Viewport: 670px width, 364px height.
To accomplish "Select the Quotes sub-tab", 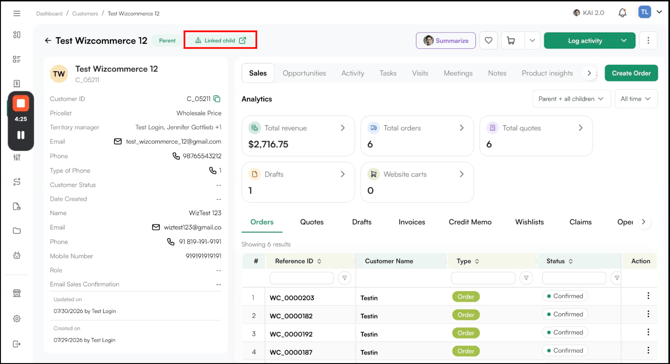I will pyautogui.click(x=311, y=222).
